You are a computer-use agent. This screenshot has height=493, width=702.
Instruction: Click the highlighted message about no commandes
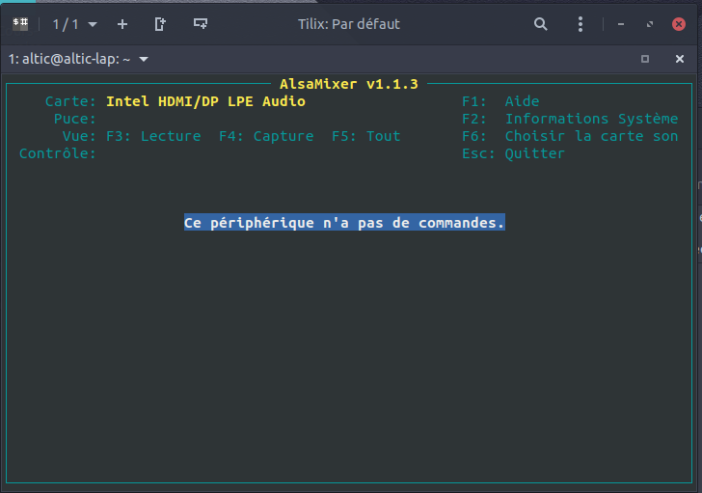[344, 223]
